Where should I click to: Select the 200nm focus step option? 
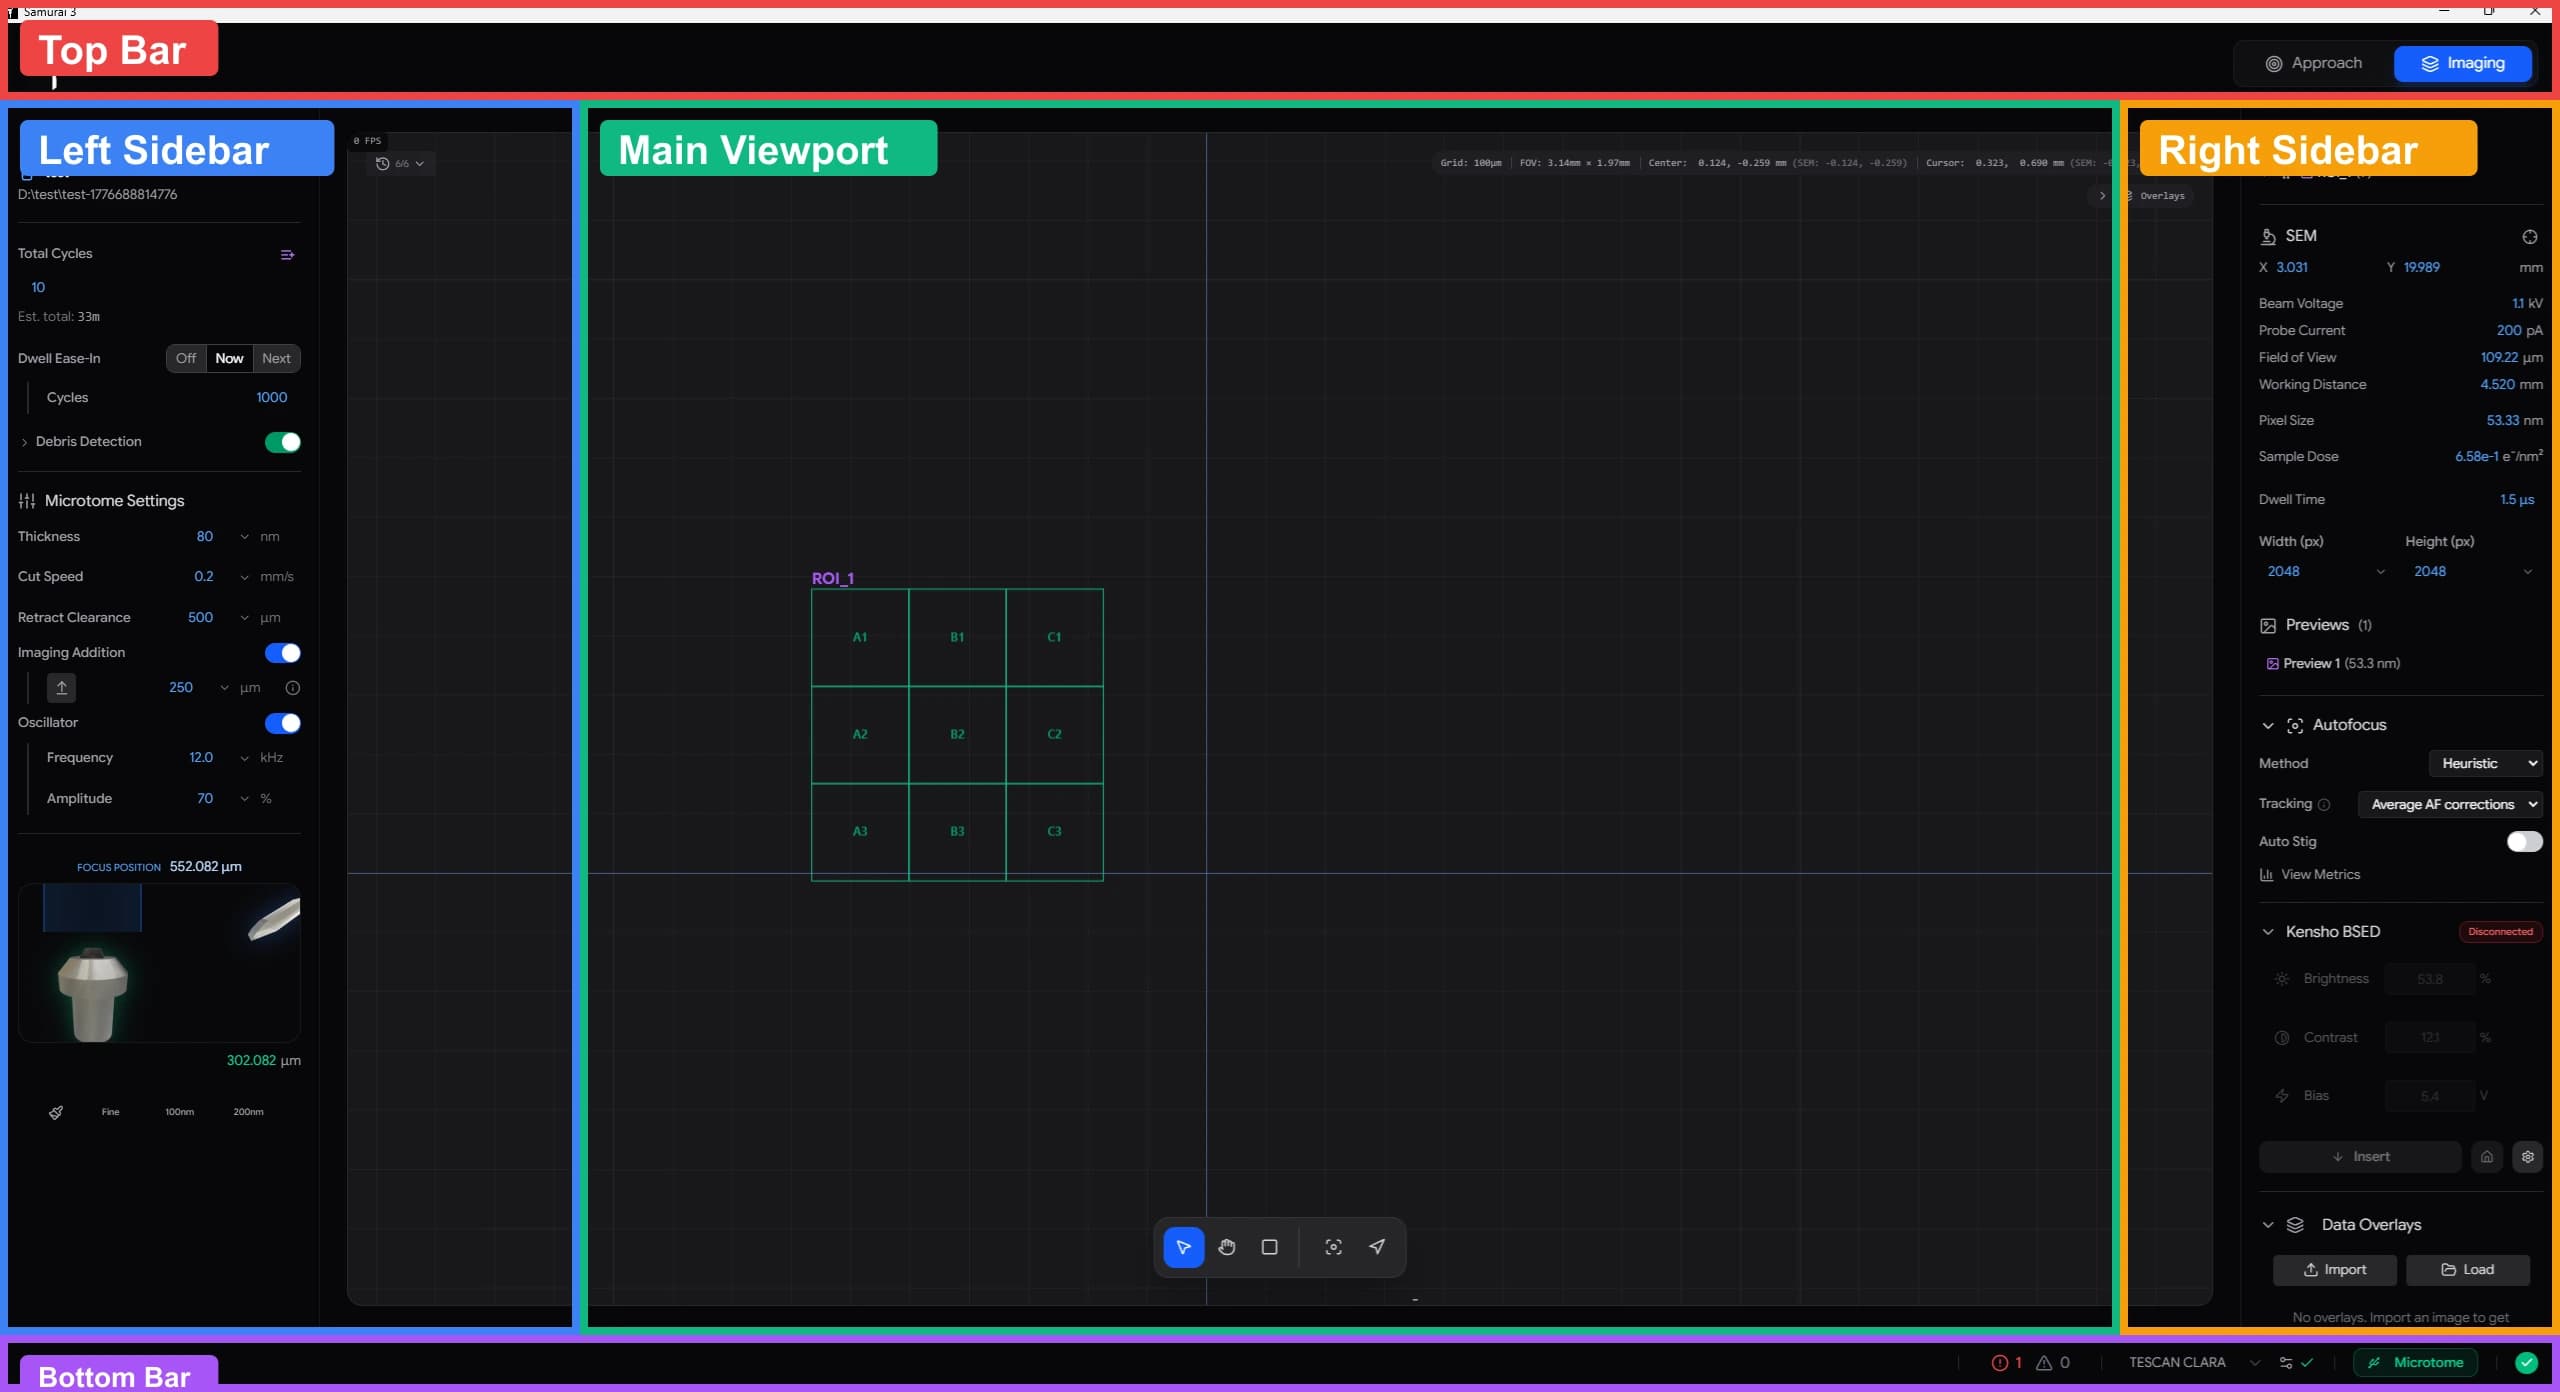click(x=247, y=1111)
